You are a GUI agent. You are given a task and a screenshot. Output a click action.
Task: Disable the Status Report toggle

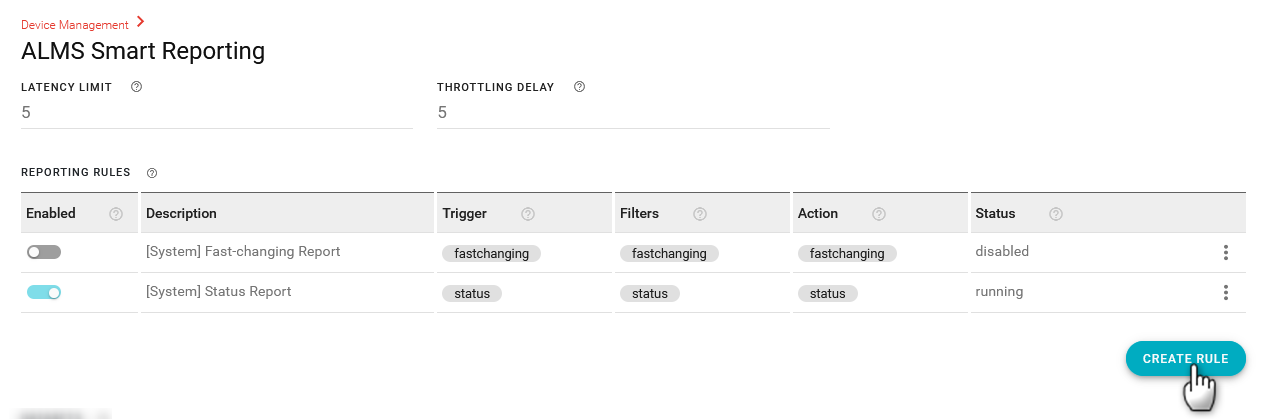click(44, 293)
